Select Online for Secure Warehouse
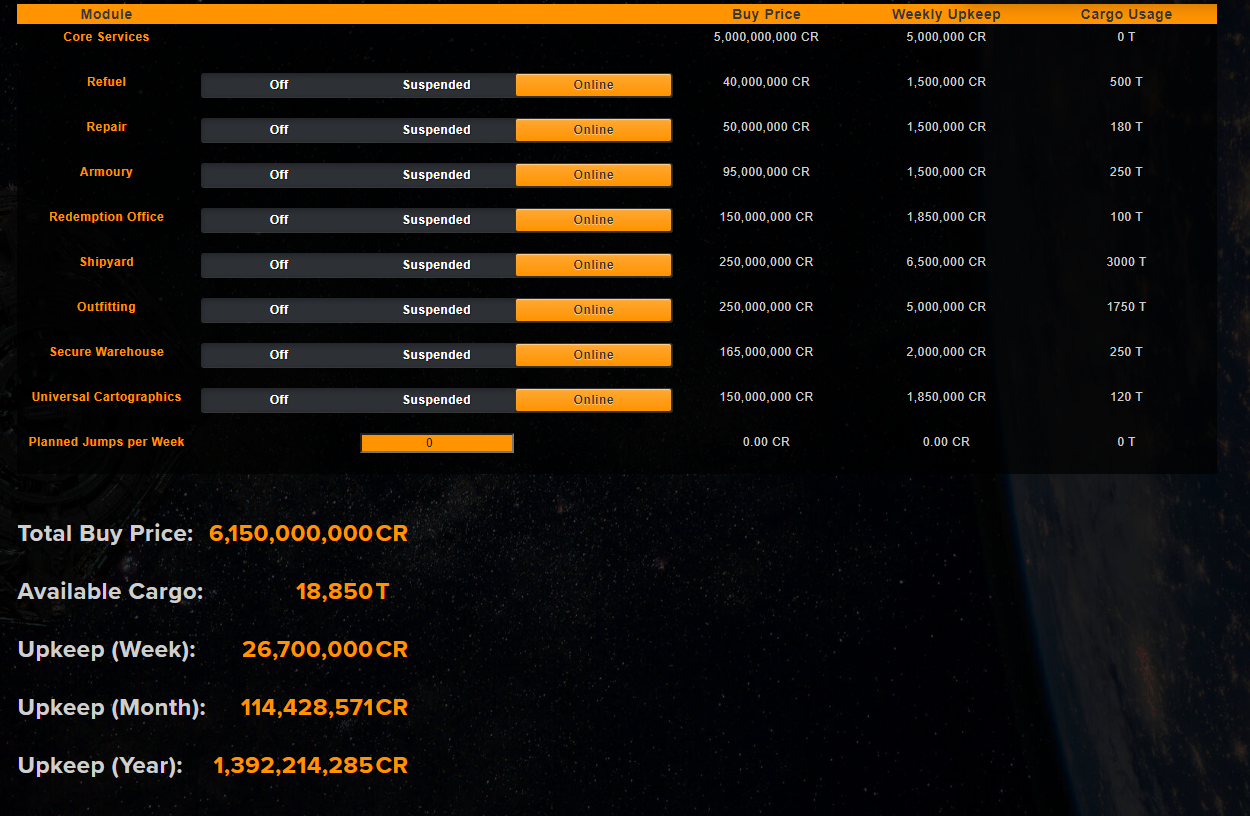Image resolution: width=1250 pixels, height=816 pixels. (x=593, y=355)
